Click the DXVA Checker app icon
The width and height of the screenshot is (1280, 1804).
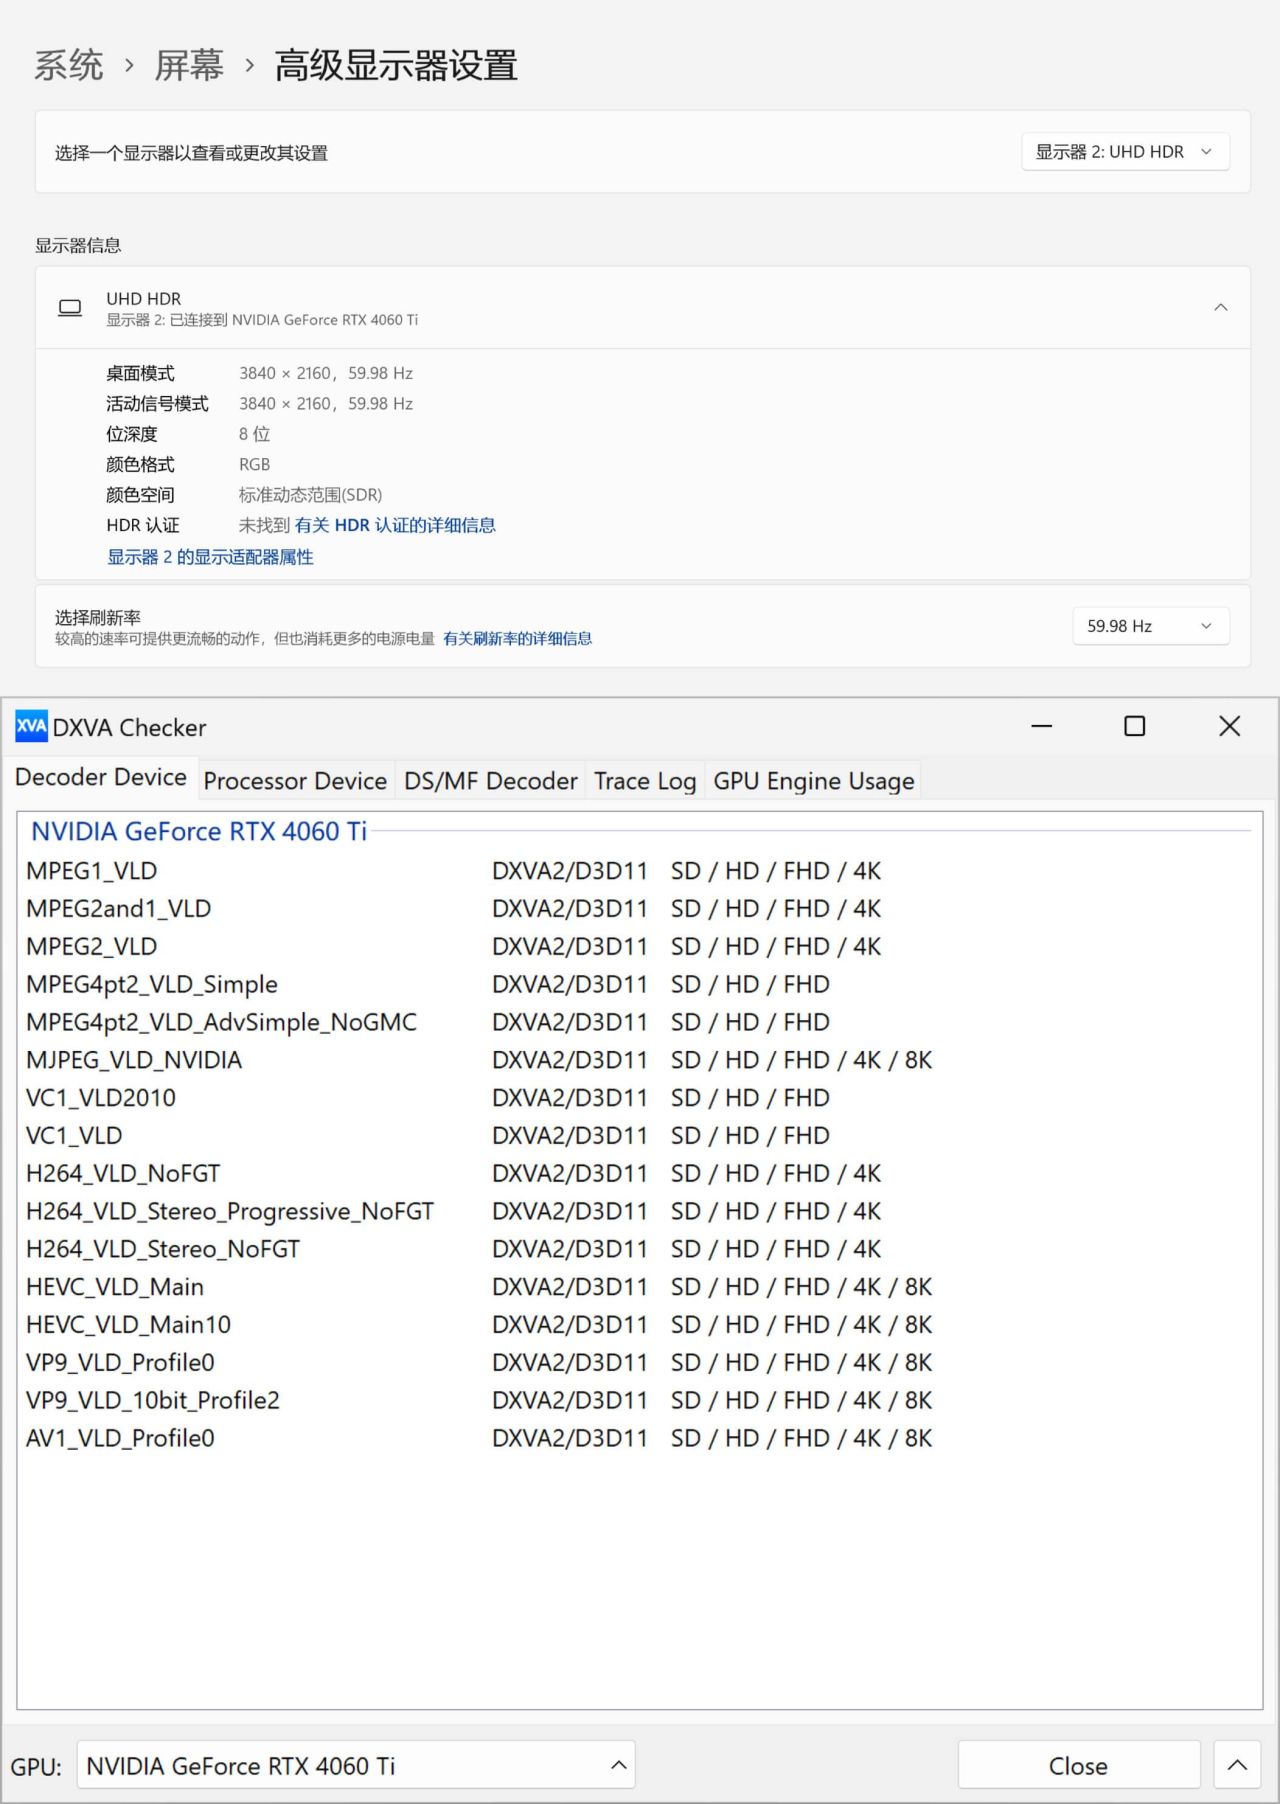click(x=31, y=726)
